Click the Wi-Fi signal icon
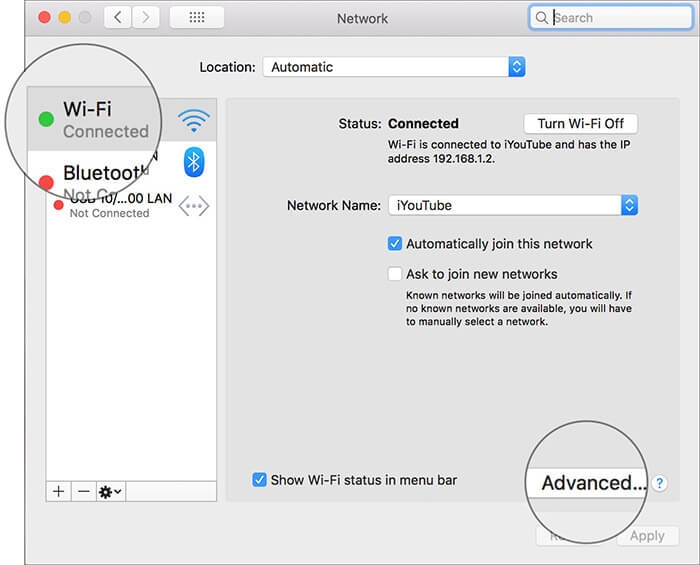 tap(194, 120)
